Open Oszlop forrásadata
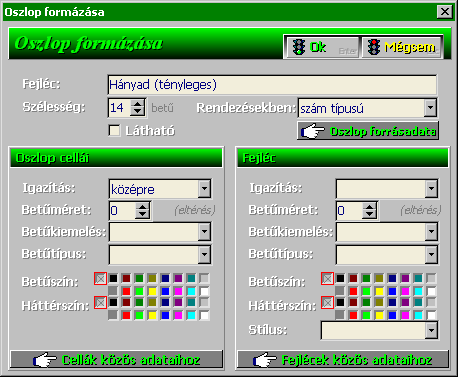Viewport: 458px width, 377px height. click(368, 131)
